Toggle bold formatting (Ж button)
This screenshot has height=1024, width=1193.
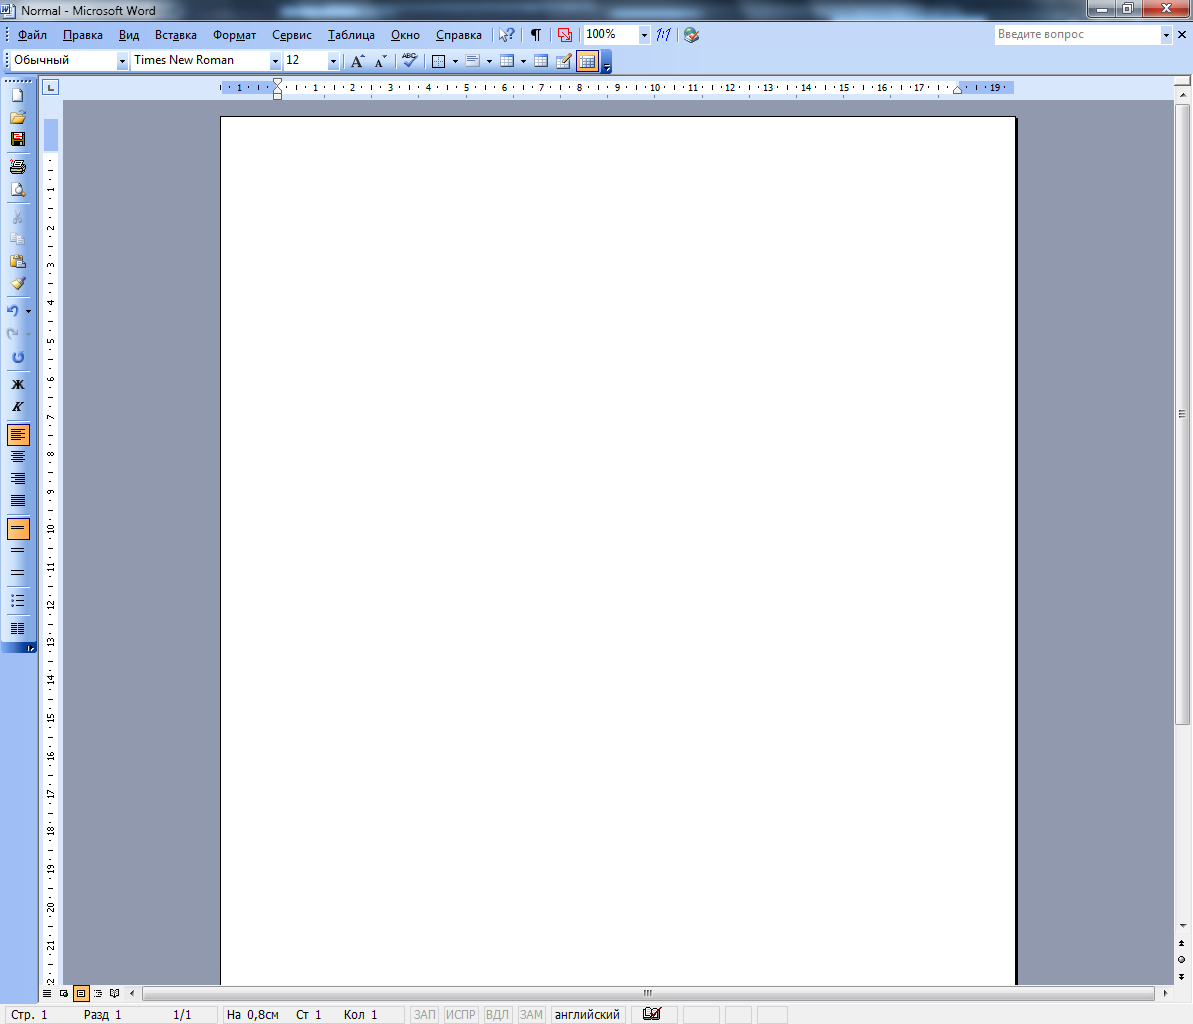pyautogui.click(x=17, y=384)
